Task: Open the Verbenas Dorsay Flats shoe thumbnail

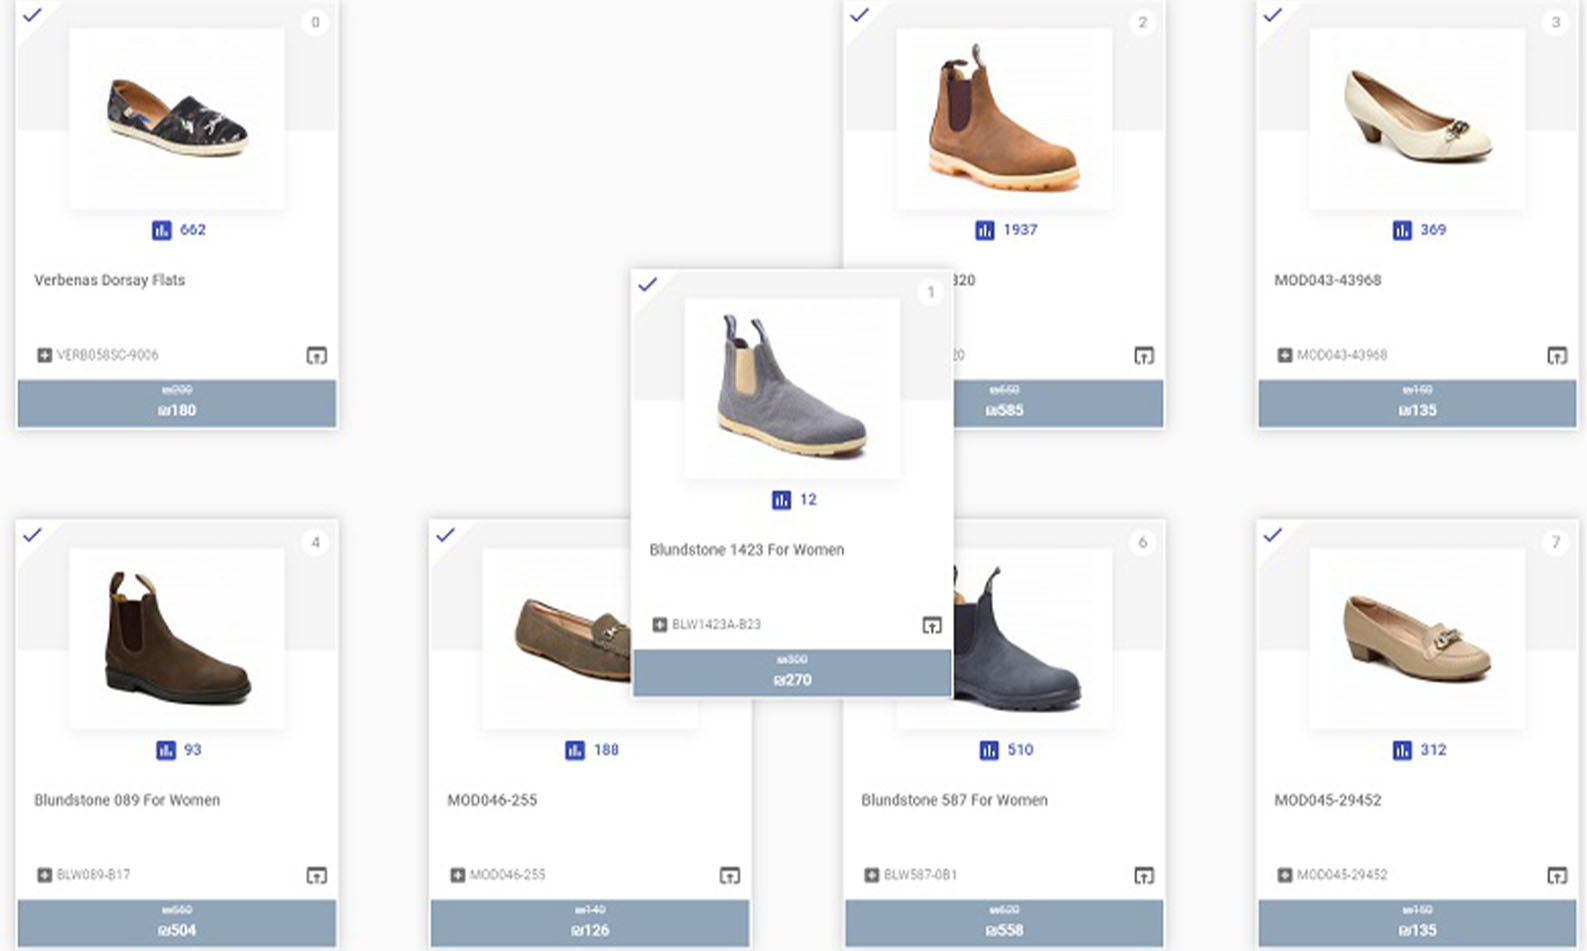Action: tap(177, 118)
